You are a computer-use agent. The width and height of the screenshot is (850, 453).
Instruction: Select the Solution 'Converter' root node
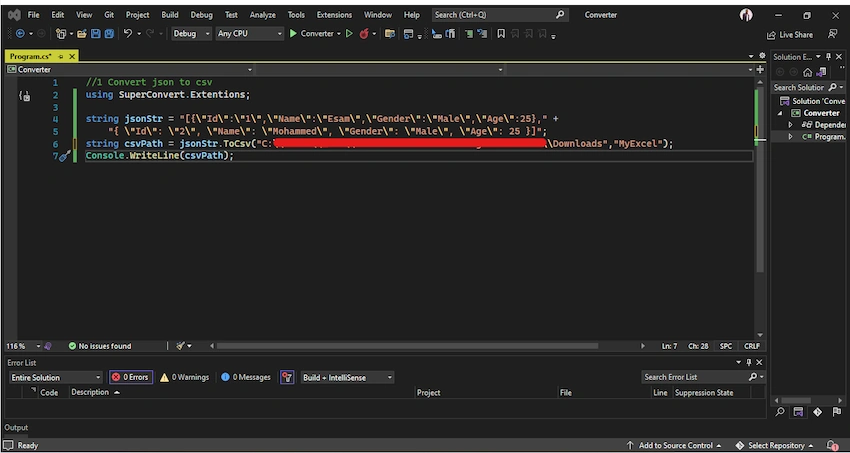pos(812,101)
